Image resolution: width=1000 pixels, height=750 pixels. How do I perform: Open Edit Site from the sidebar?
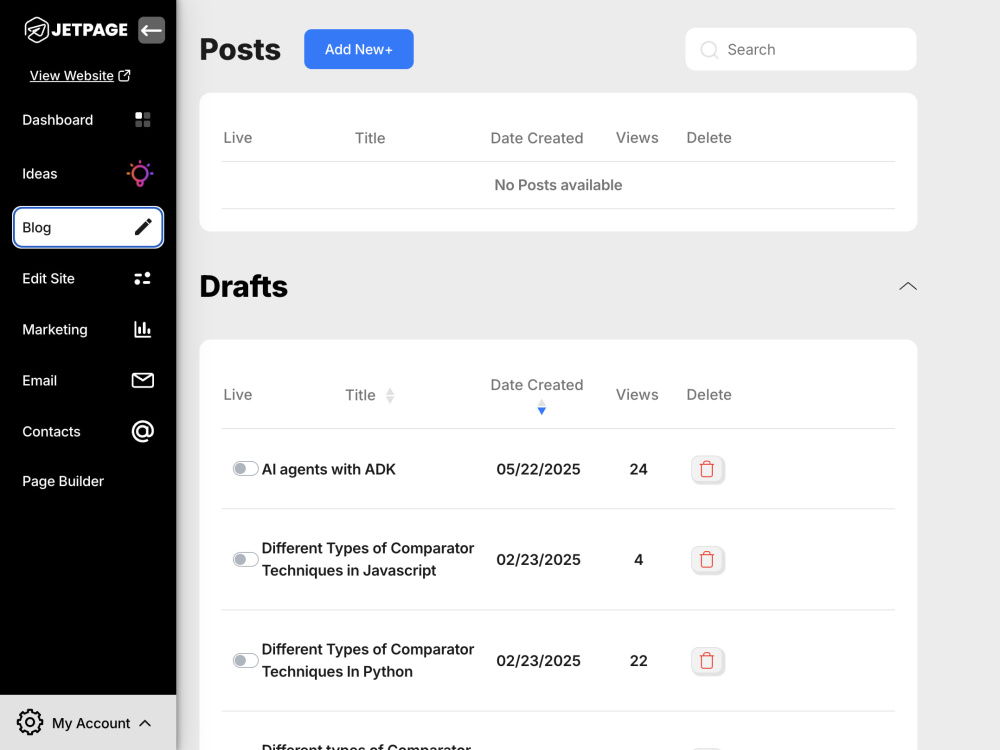(x=88, y=278)
